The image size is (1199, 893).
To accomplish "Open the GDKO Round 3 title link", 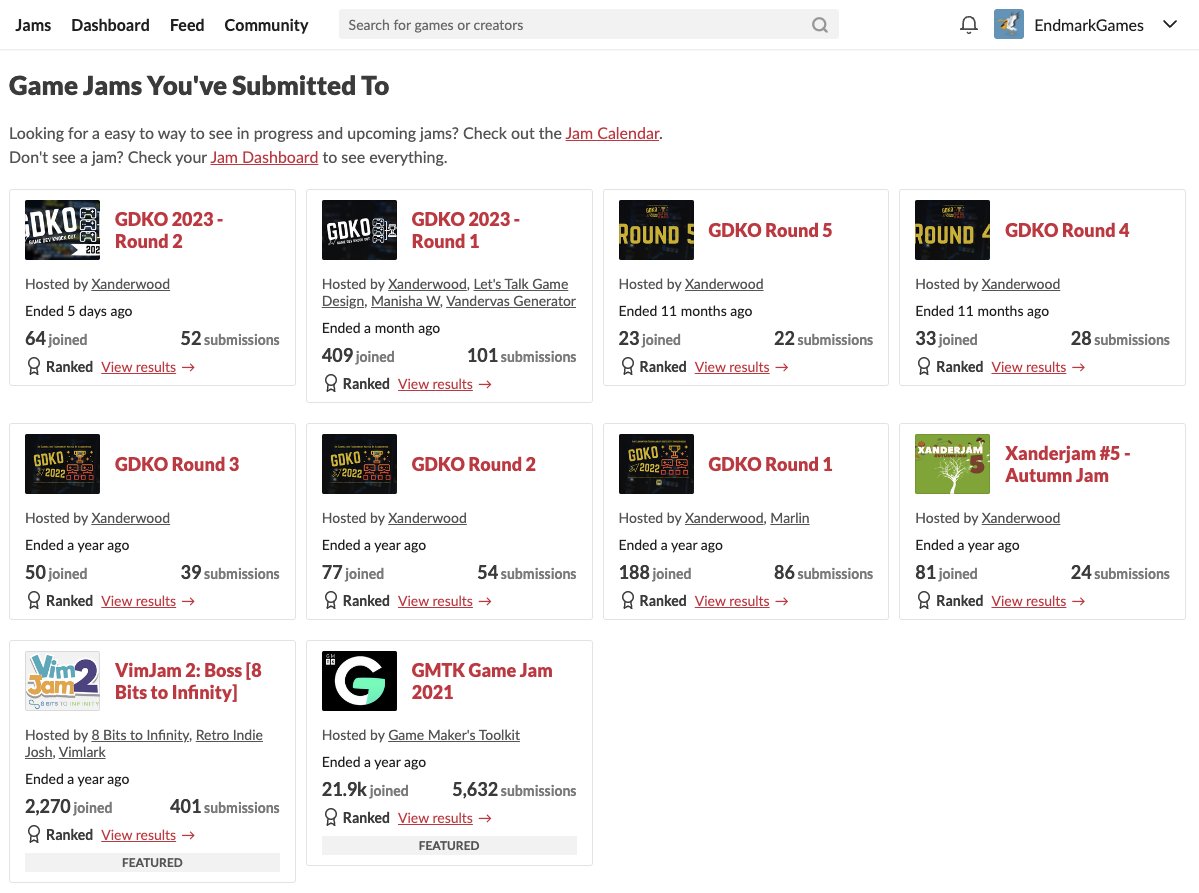I will 177,464.
